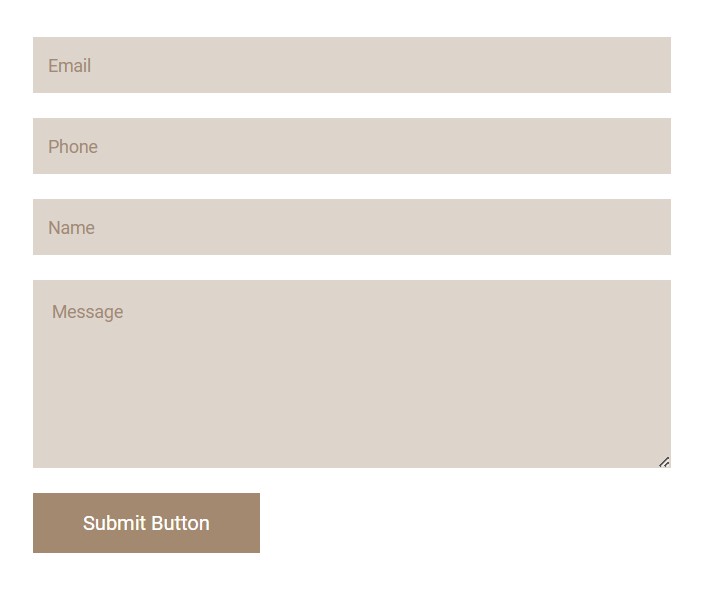Focus the field directly above Message

pos(351,227)
